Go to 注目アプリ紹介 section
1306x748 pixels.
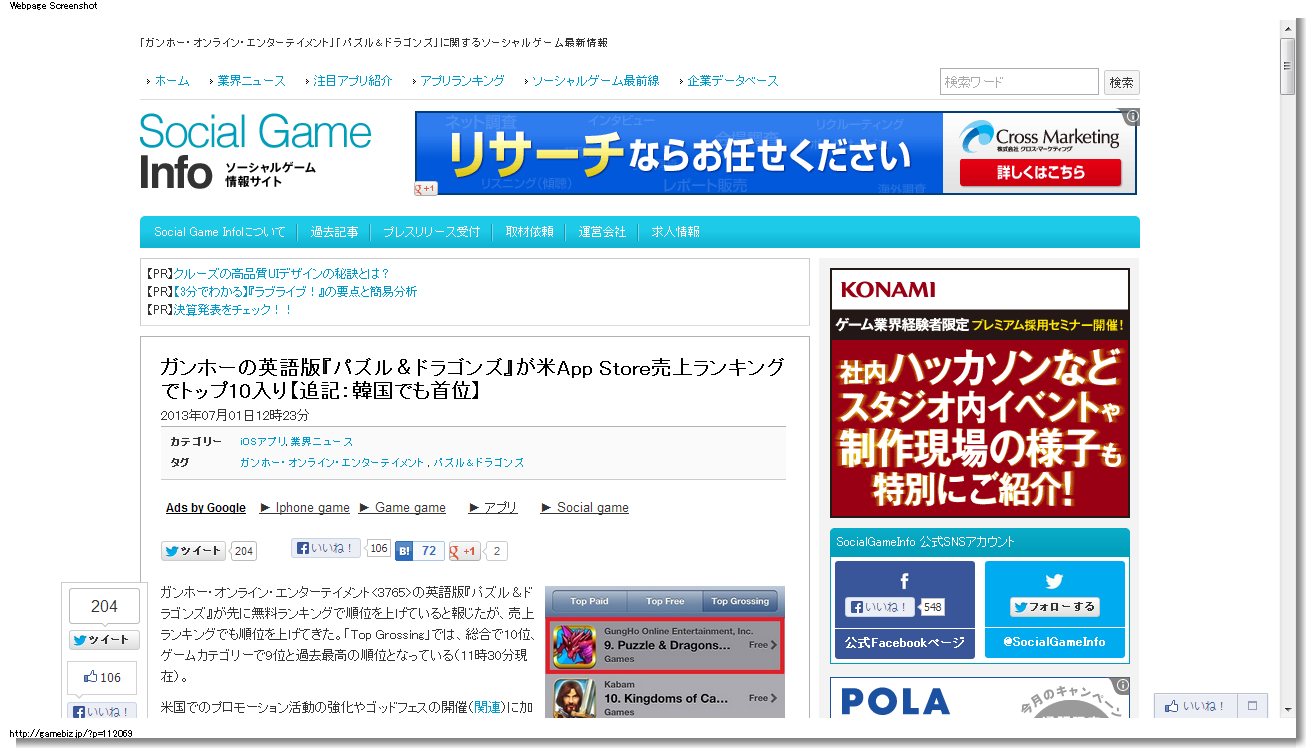[352, 81]
